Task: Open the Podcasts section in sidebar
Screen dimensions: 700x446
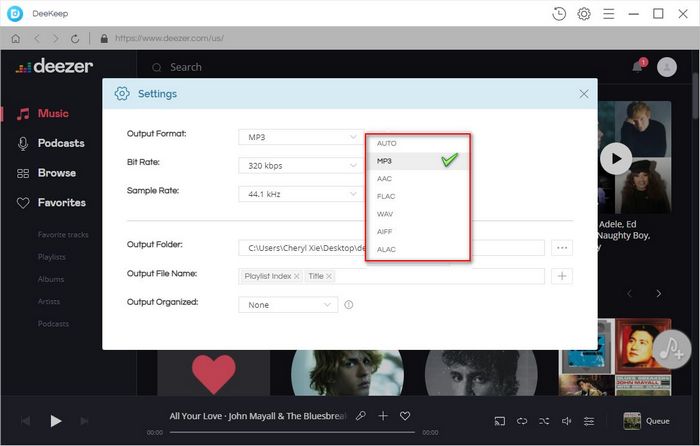Action: [50, 143]
